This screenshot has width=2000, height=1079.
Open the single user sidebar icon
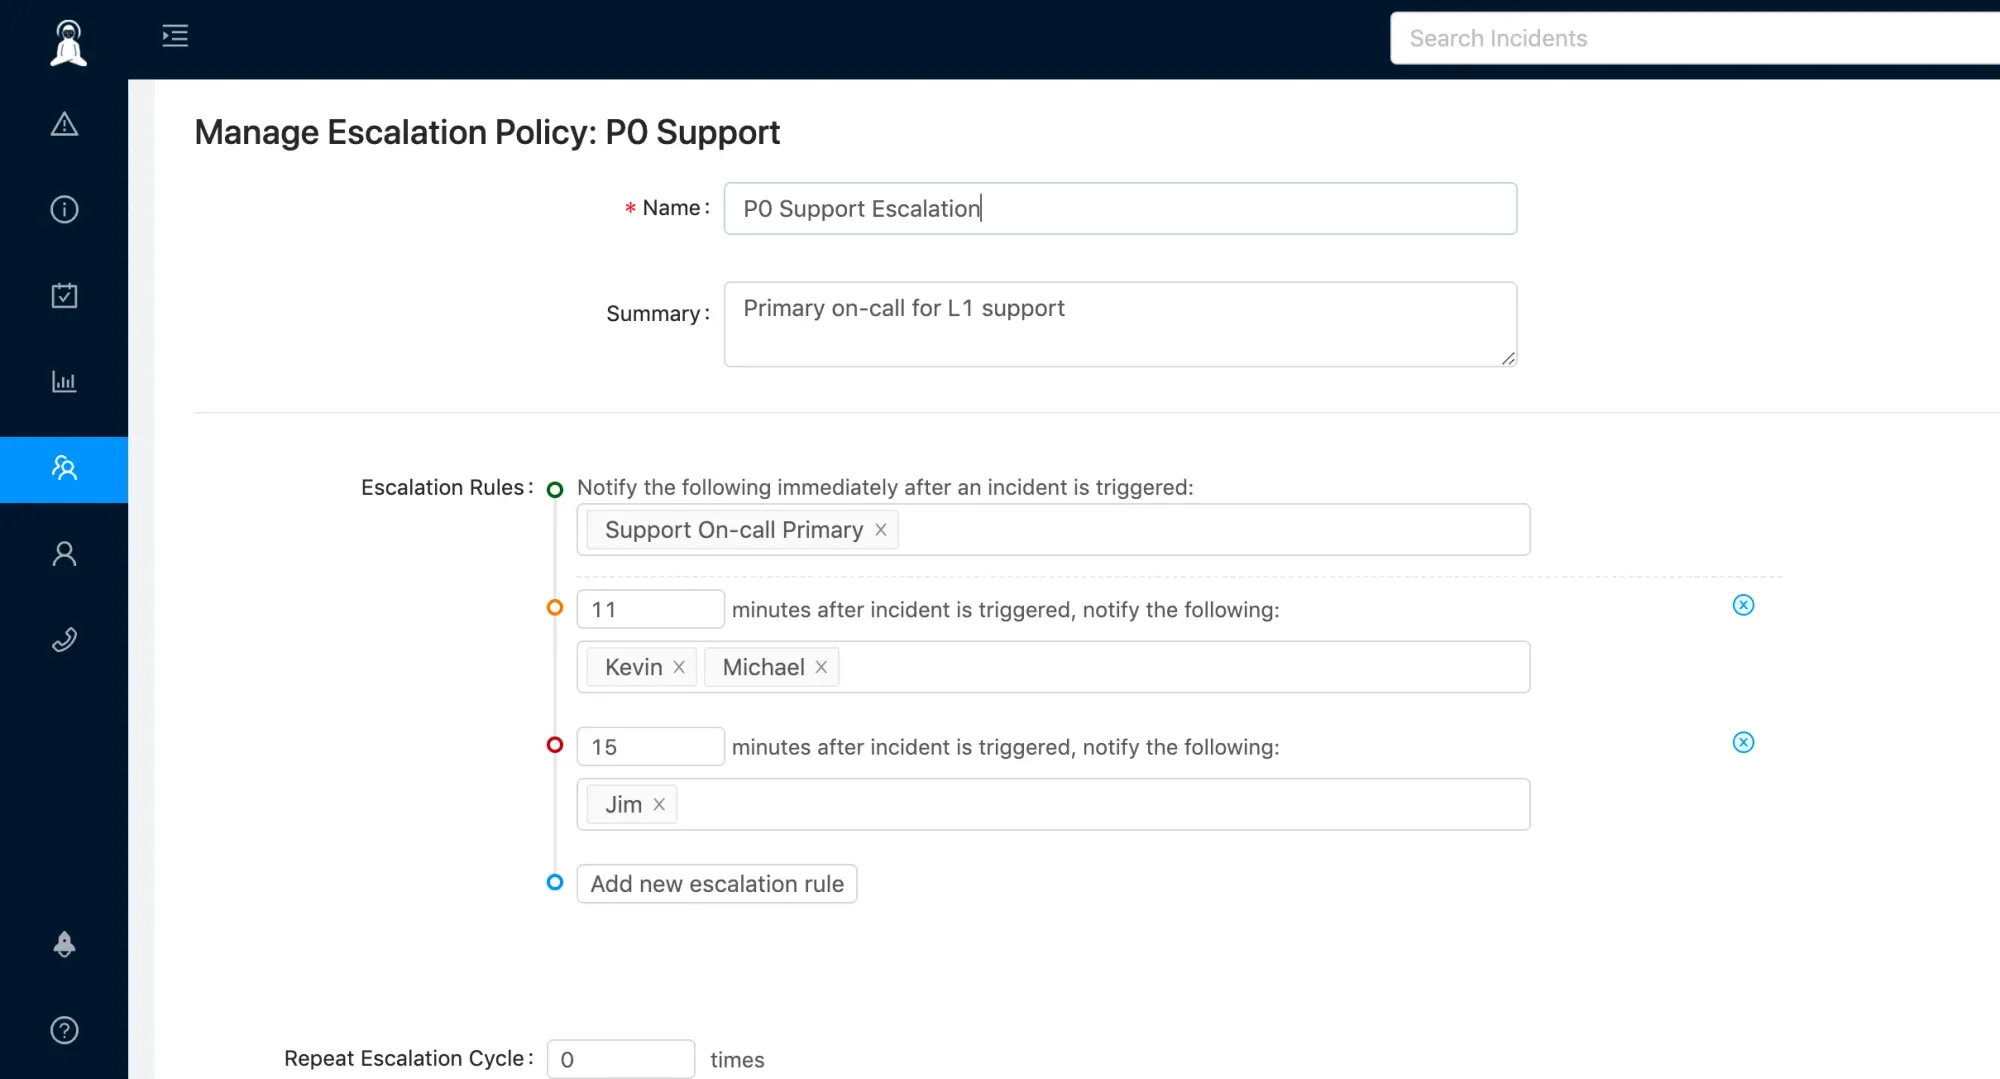(64, 554)
